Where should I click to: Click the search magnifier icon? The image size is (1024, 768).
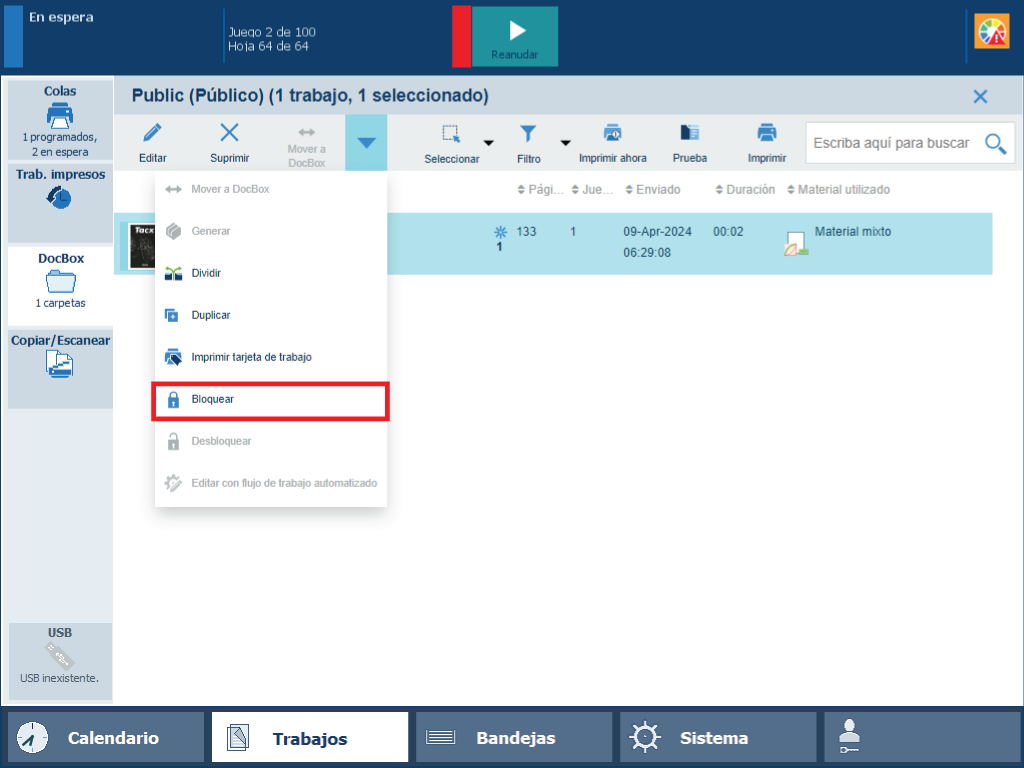click(995, 143)
